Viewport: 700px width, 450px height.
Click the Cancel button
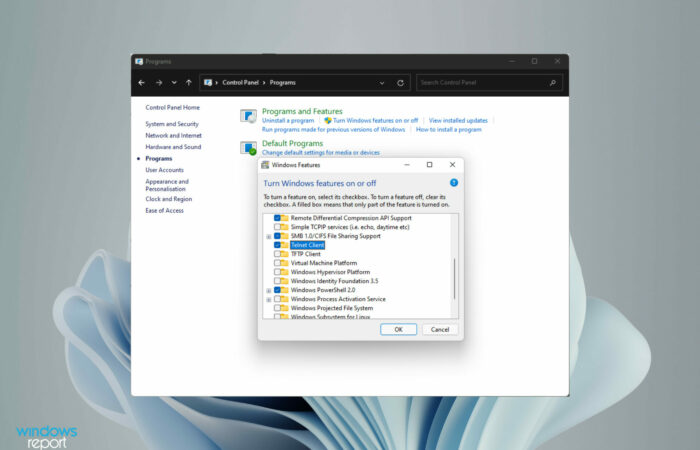click(x=440, y=329)
